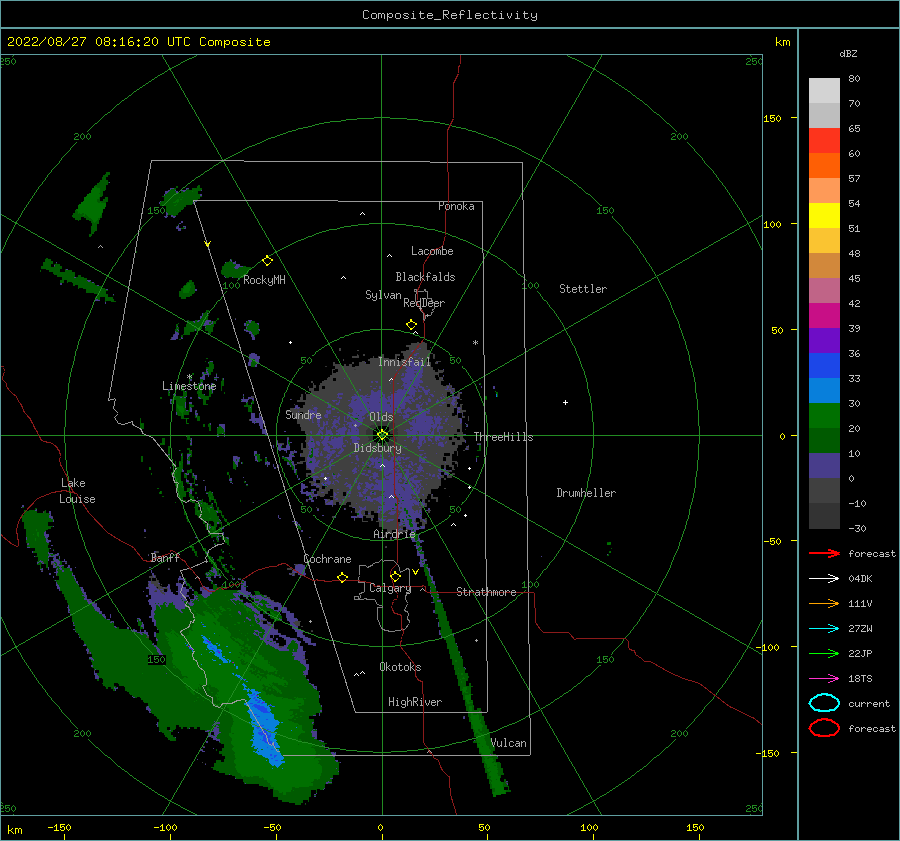The height and width of the screenshot is (841, 900).
Task: Click the Innisfail city label
Action: 404,362
